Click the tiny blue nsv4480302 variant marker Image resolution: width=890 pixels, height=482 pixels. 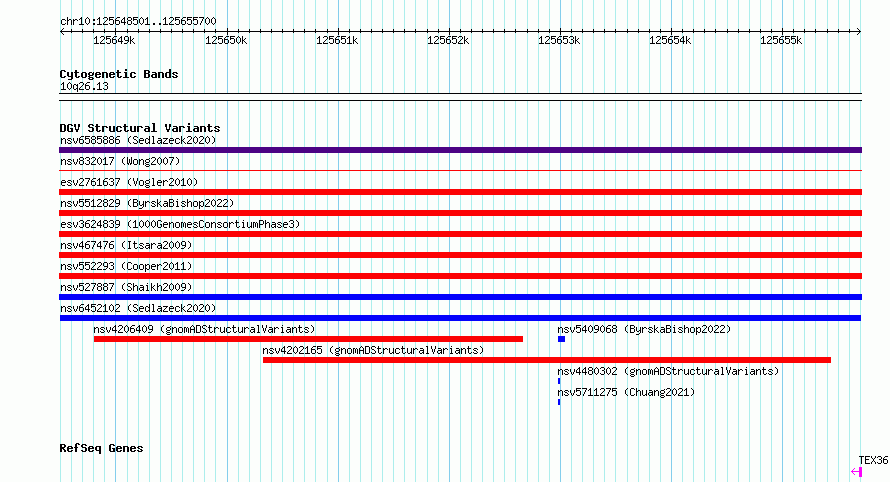[x=559, y=381]
